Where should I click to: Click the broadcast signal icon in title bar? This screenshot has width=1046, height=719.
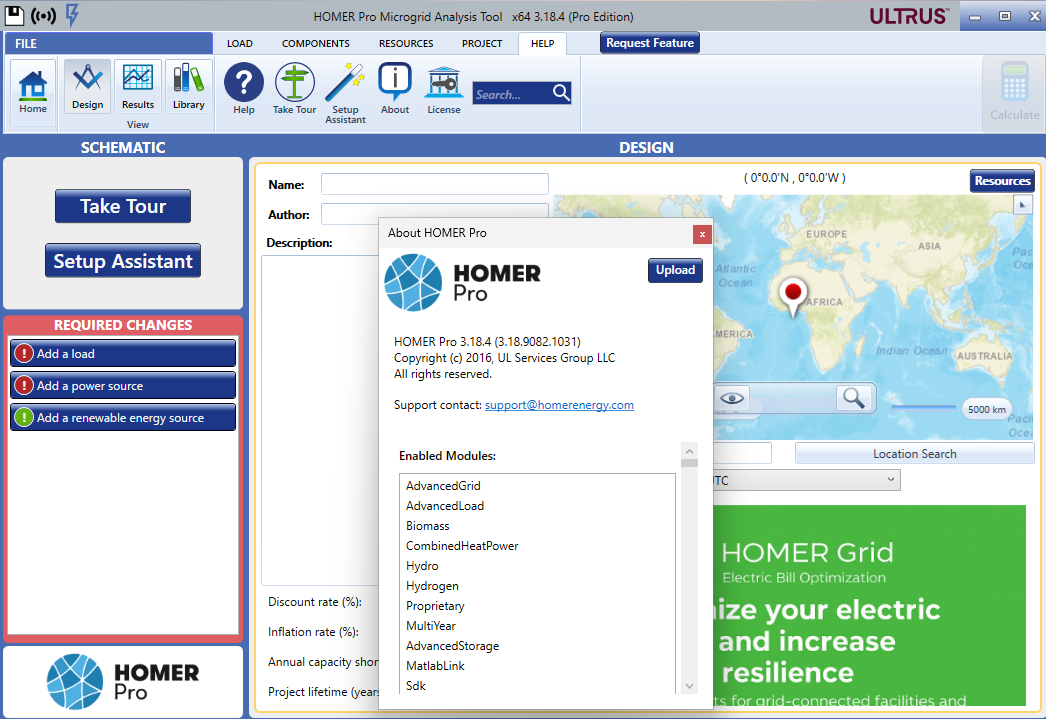tap(43, 15)
